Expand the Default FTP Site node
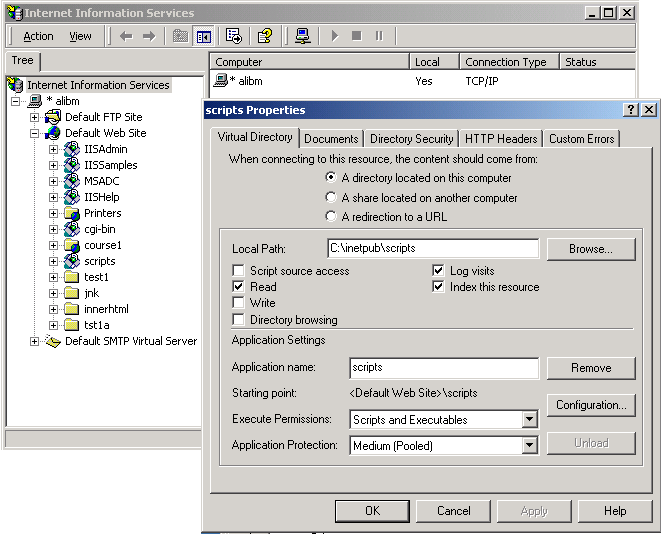This screenshot has height=534, width=661. pyautogui.click(x=35, y=117)
